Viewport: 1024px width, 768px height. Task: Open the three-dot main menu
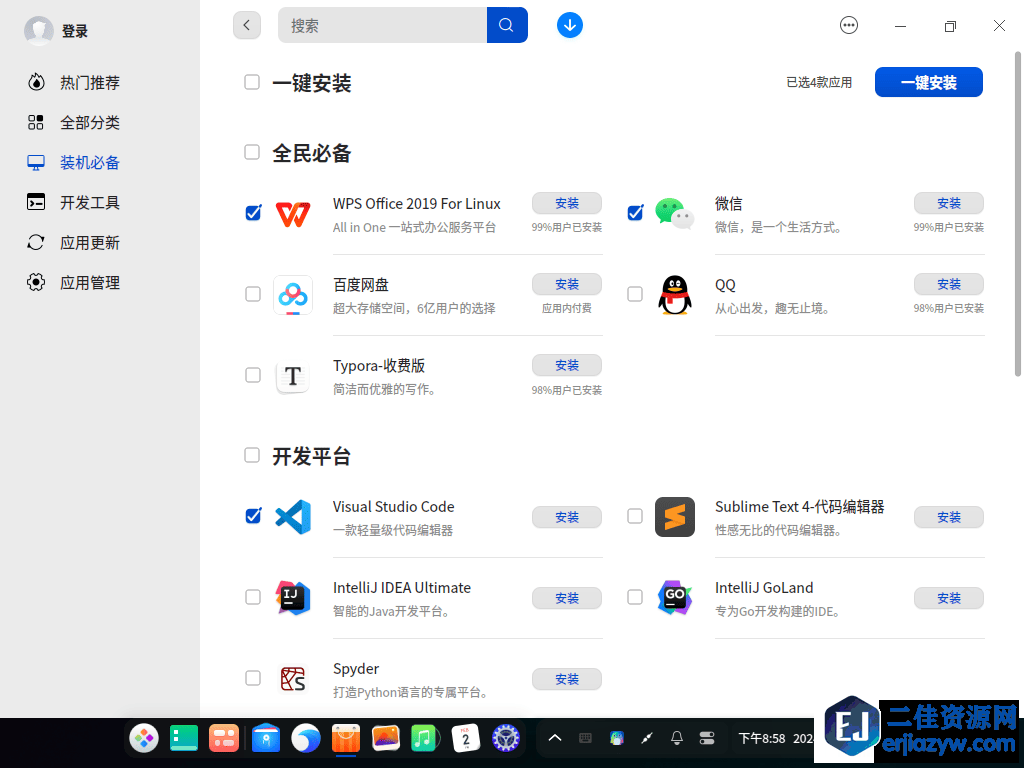[849, 26]
